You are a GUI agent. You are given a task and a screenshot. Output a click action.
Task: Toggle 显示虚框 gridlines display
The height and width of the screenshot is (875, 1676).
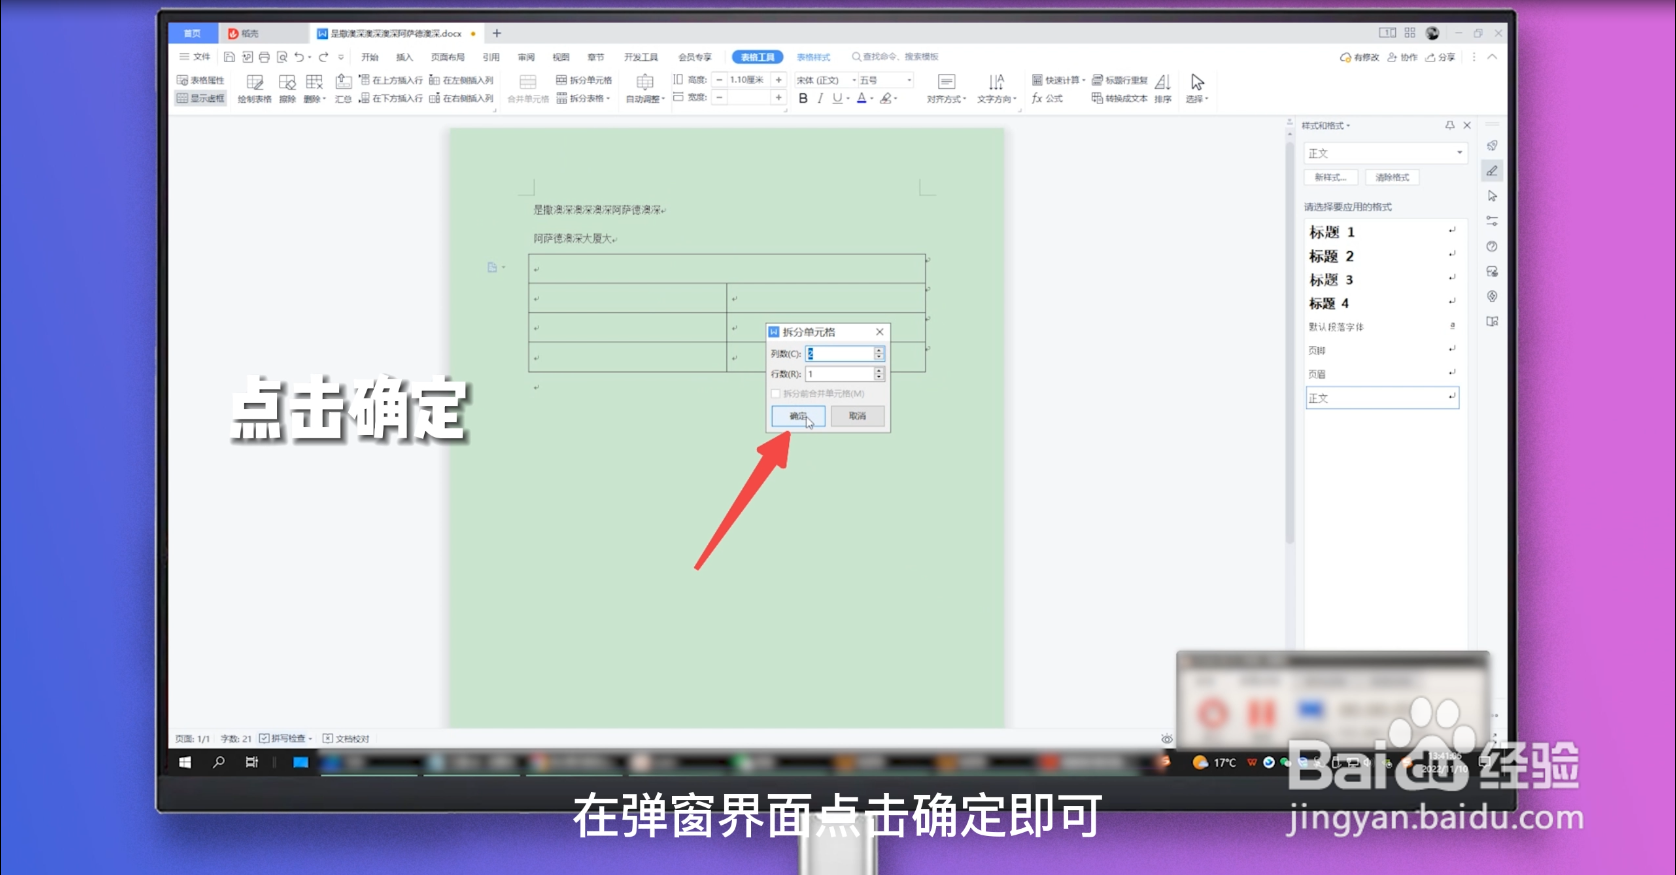pyautogui.click(x=201, y=98)
